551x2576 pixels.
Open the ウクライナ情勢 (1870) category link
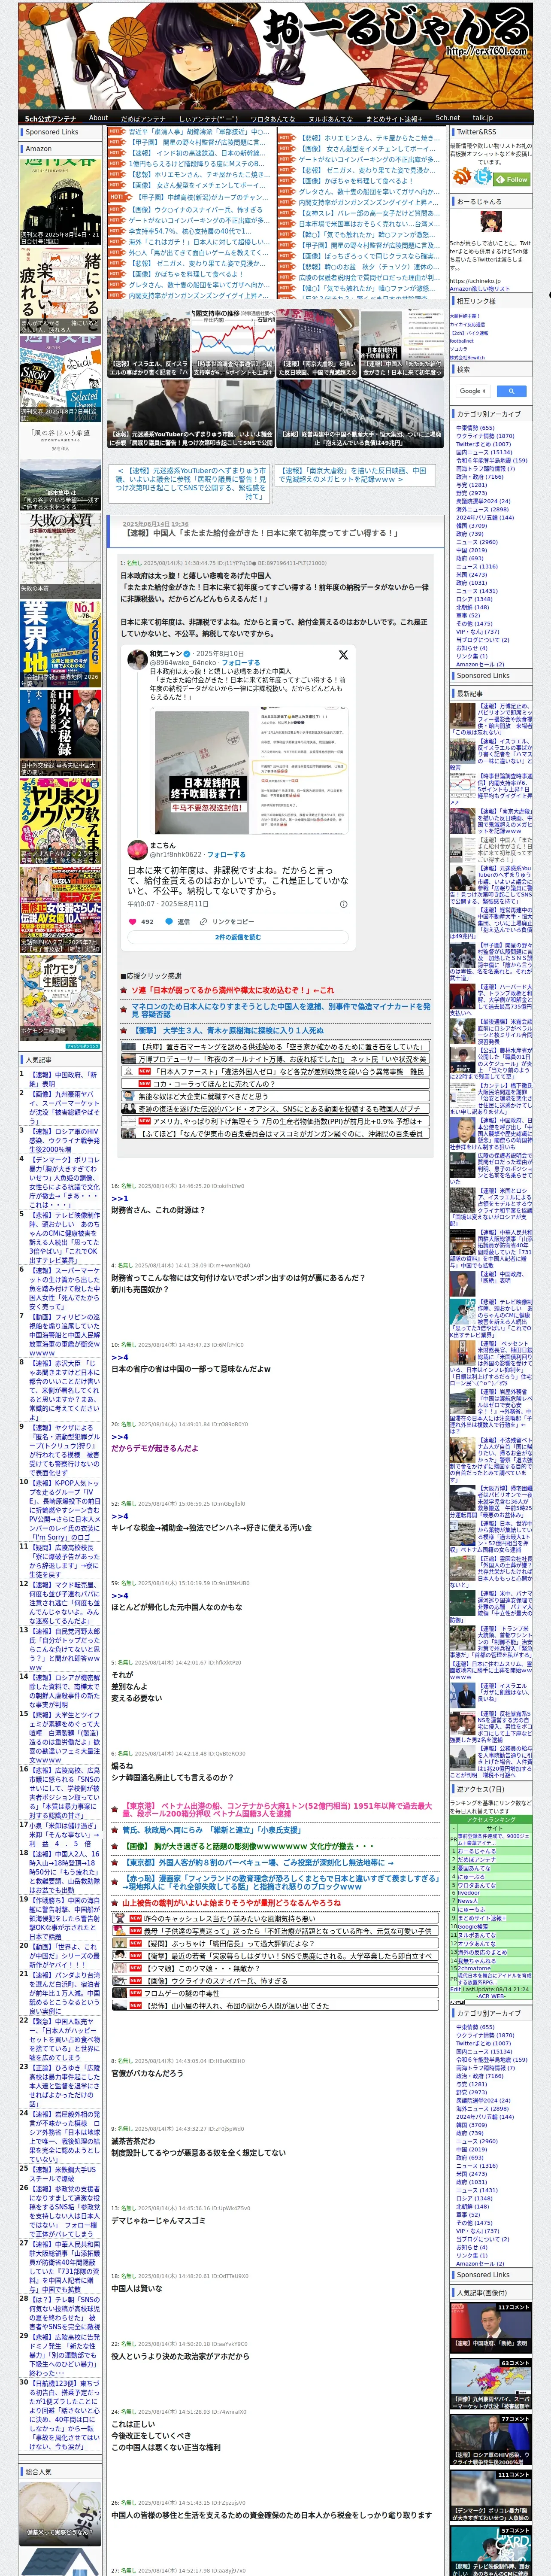point(485,436)
